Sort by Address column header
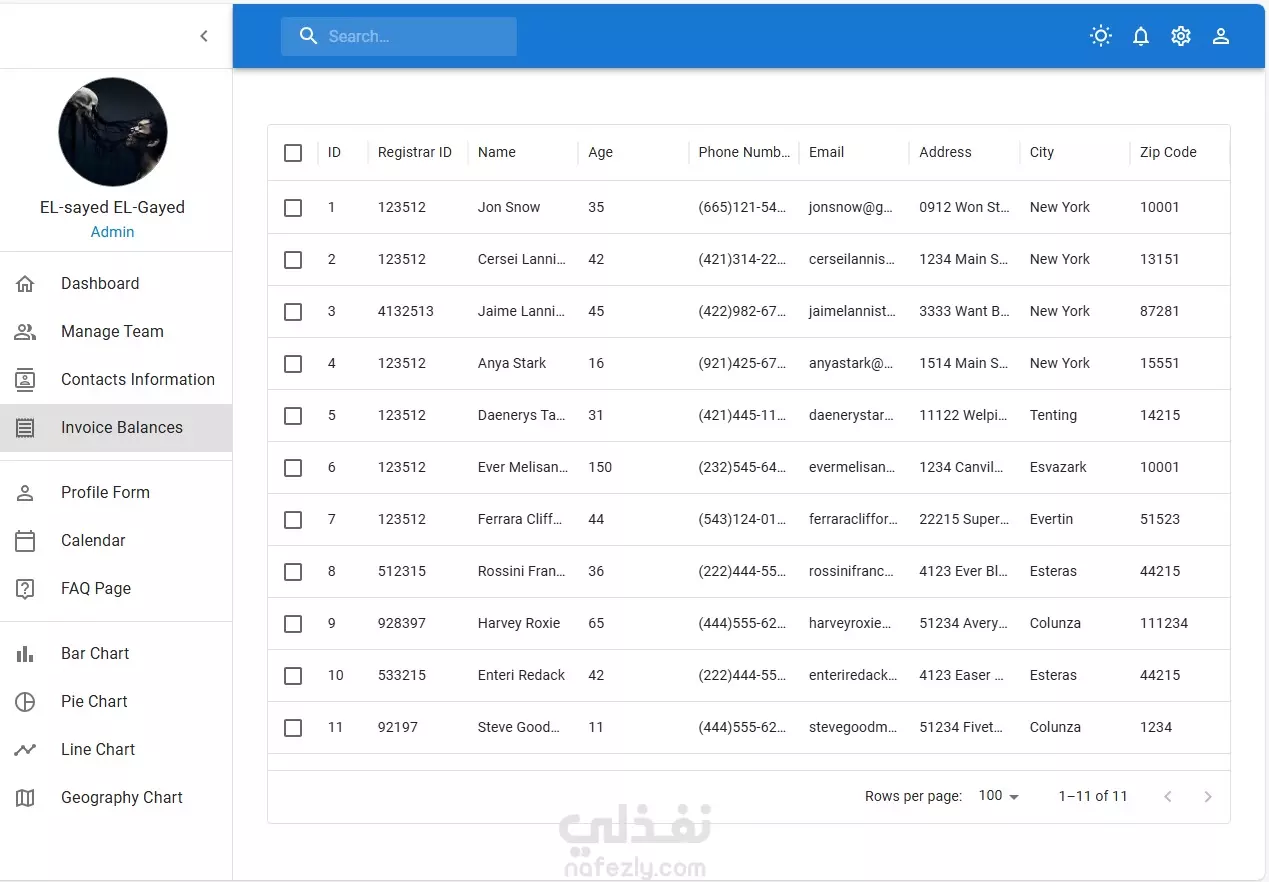This screenshot has height=882, width=1269. [945, 153]
